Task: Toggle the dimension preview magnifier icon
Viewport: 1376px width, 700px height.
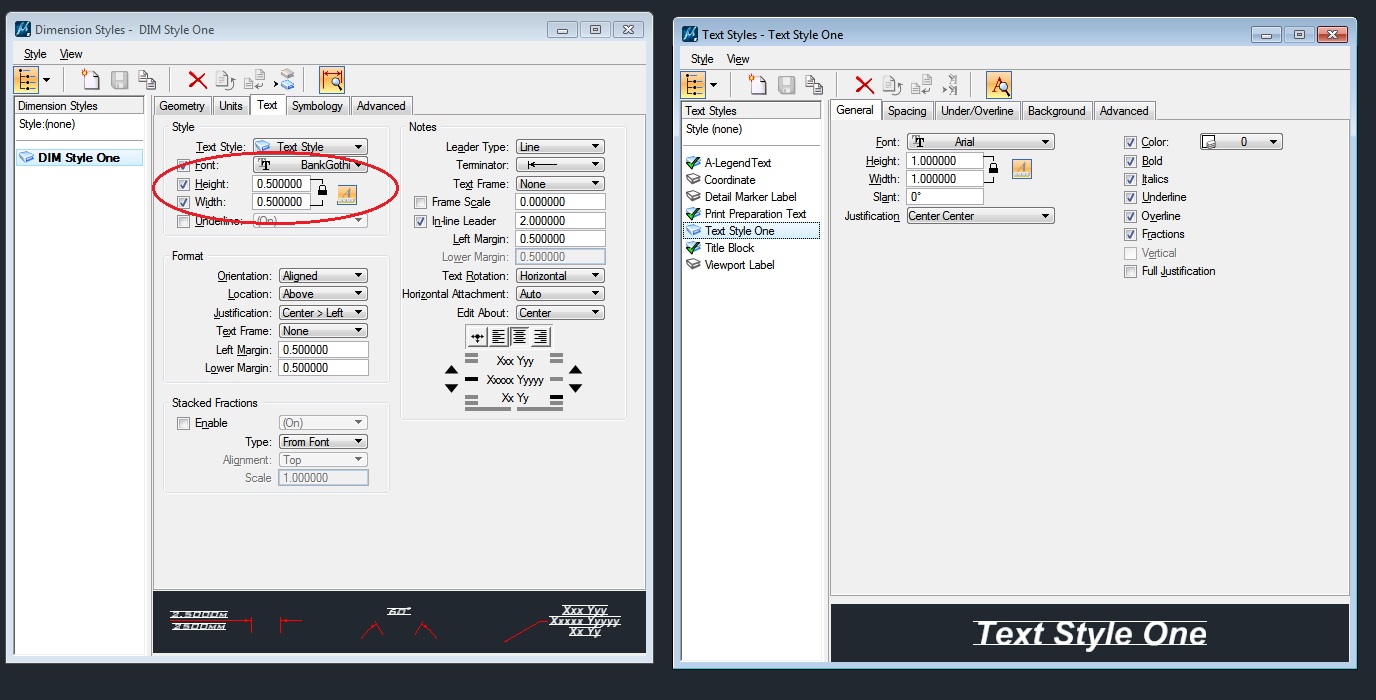Action: [331, 80]
